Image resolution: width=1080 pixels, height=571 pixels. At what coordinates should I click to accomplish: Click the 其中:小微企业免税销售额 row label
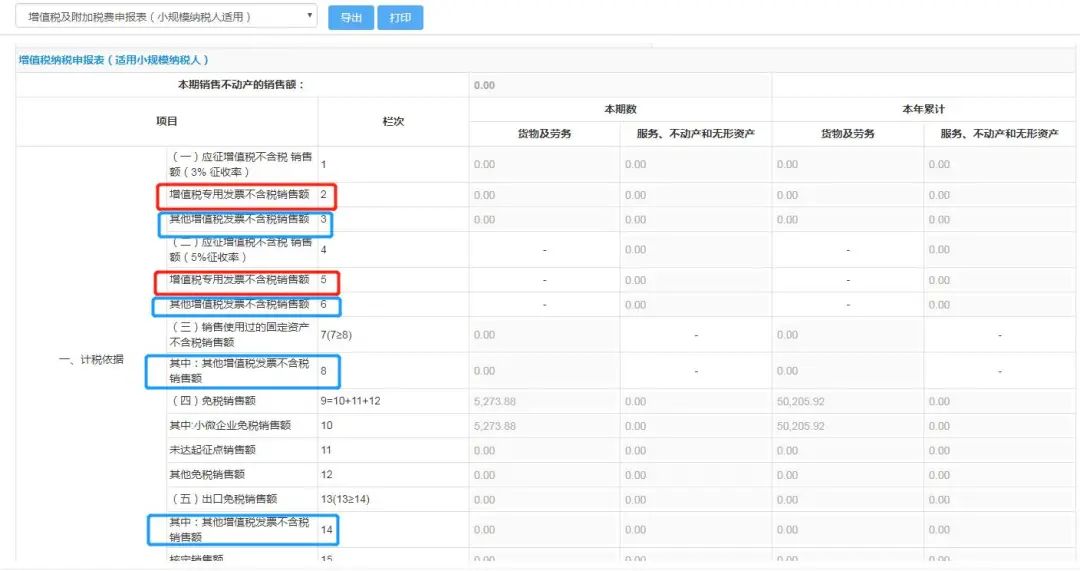click(230, 426)
